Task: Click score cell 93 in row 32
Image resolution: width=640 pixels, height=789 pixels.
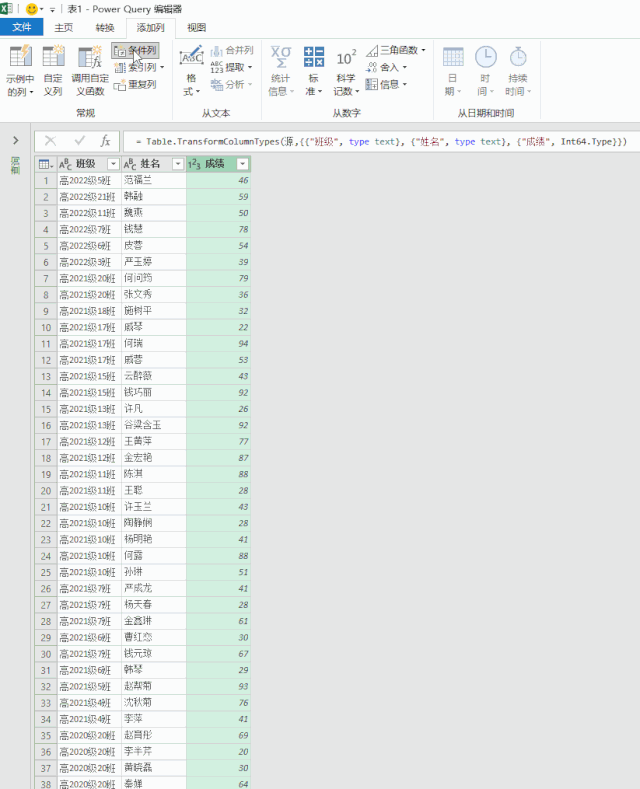Action: pos(218,686)
